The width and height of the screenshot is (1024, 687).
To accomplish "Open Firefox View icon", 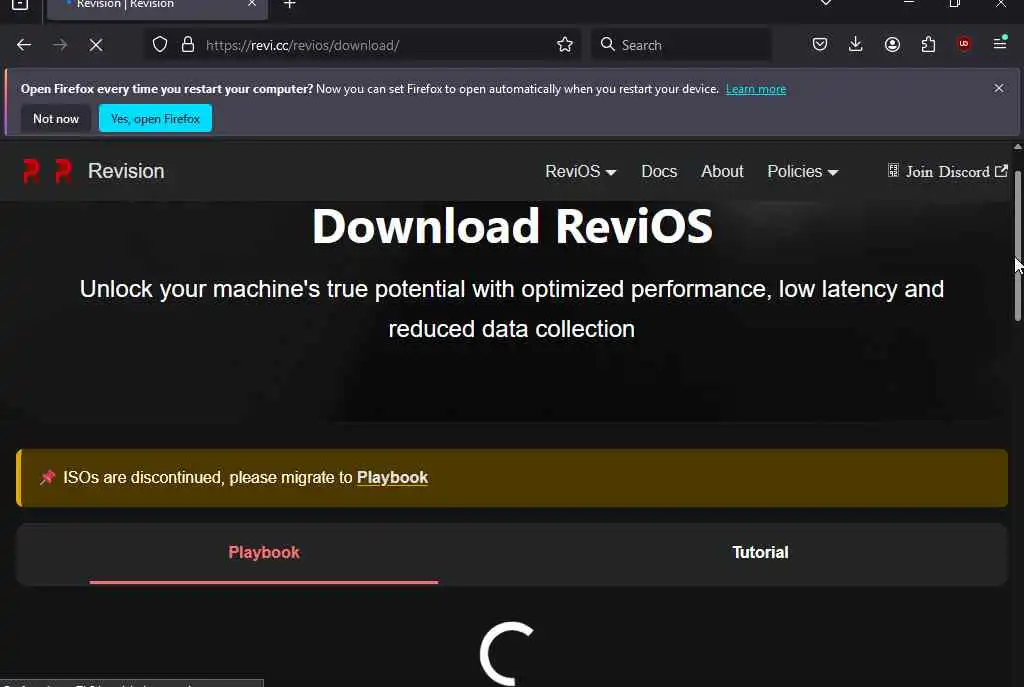I will [20, 5].
